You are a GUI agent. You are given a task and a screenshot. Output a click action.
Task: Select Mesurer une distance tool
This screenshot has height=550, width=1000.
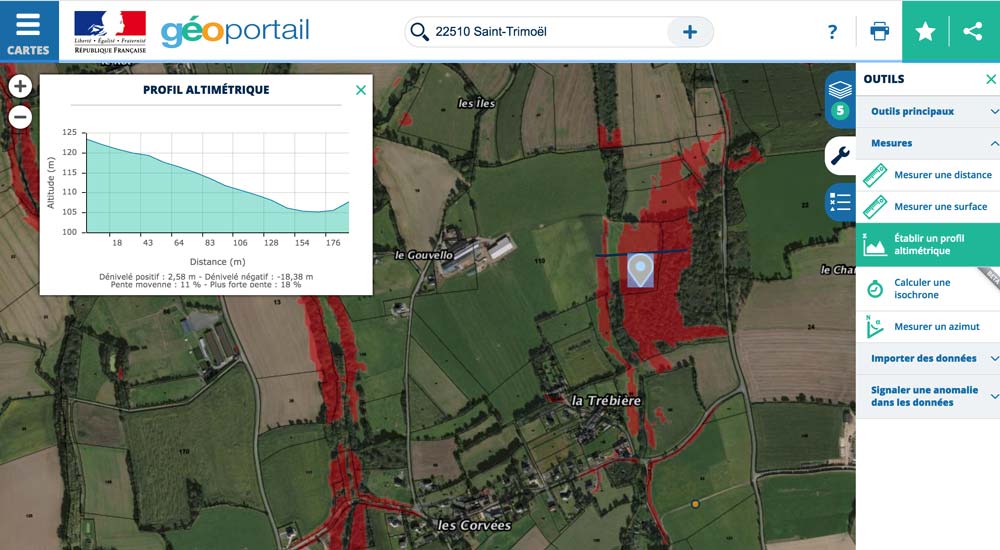tap(928, 175)
